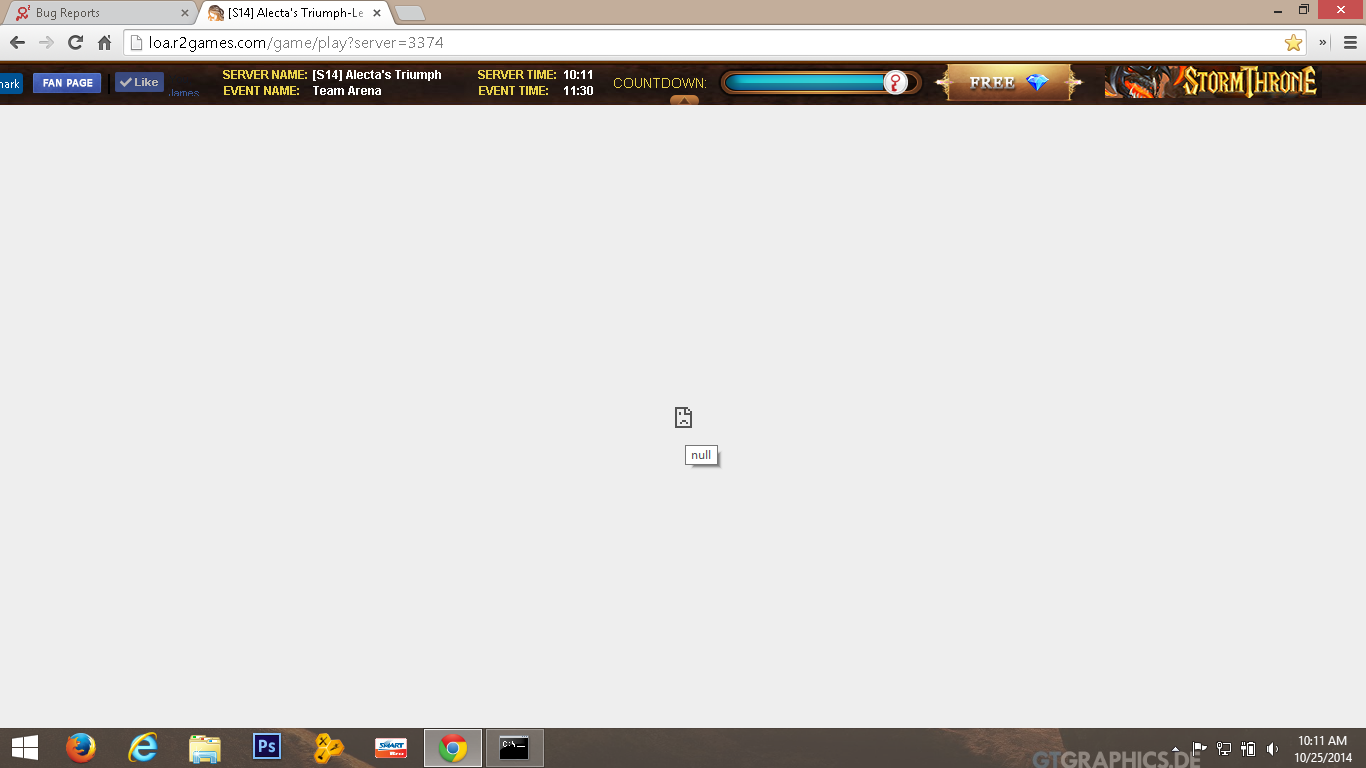Expand the bookmarks overflow chevron
Viewport: 1366px width, 768px height.
pyautogui.click(x=1323, y=43)
